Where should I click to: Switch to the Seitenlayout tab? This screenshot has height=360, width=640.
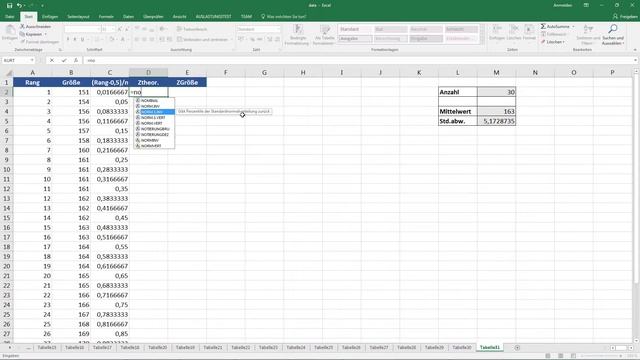(x=78, y=17)
